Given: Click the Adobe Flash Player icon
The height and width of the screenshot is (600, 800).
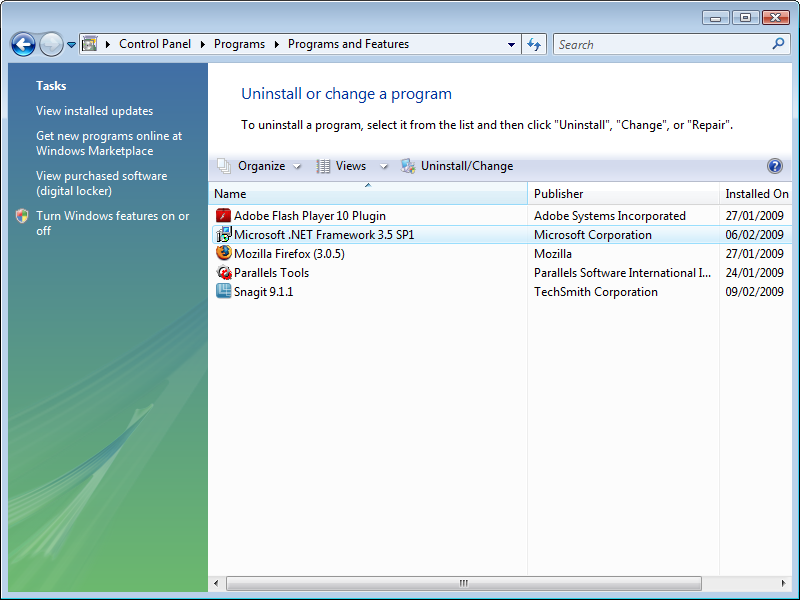Looking at the screenshot, I should 223,215.
